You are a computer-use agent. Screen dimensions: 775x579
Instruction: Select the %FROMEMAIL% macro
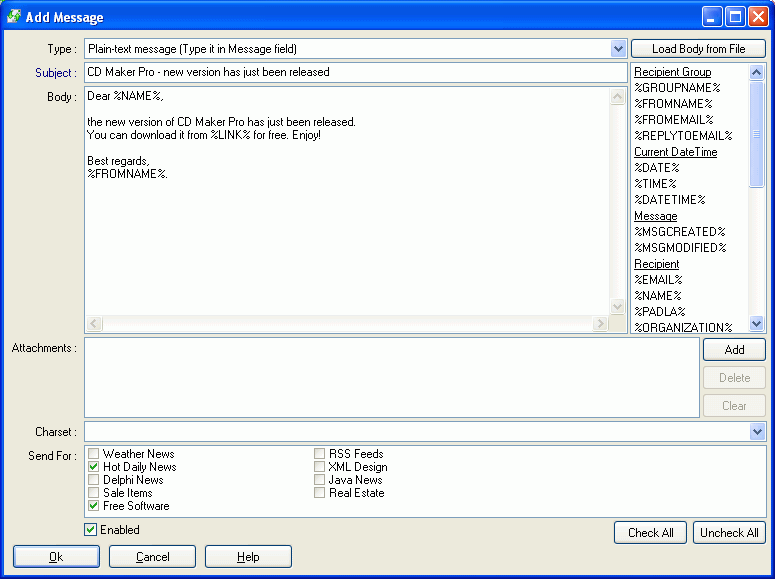(x=674, y=120)
